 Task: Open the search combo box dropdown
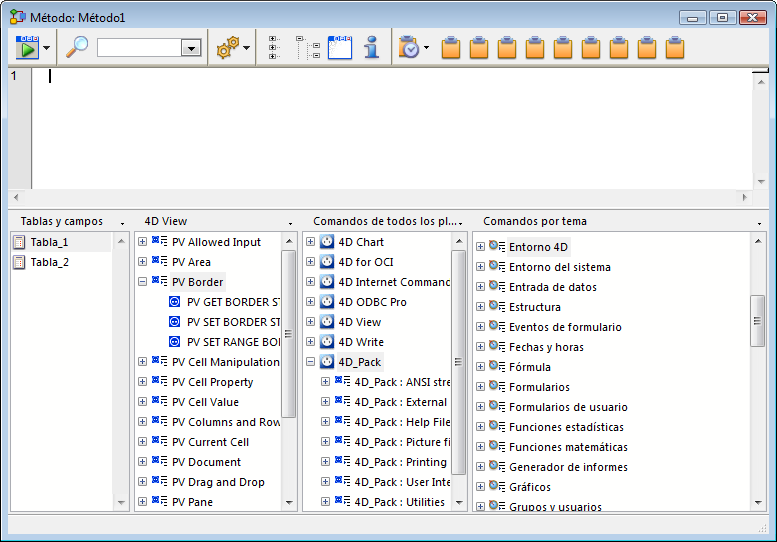190,48
